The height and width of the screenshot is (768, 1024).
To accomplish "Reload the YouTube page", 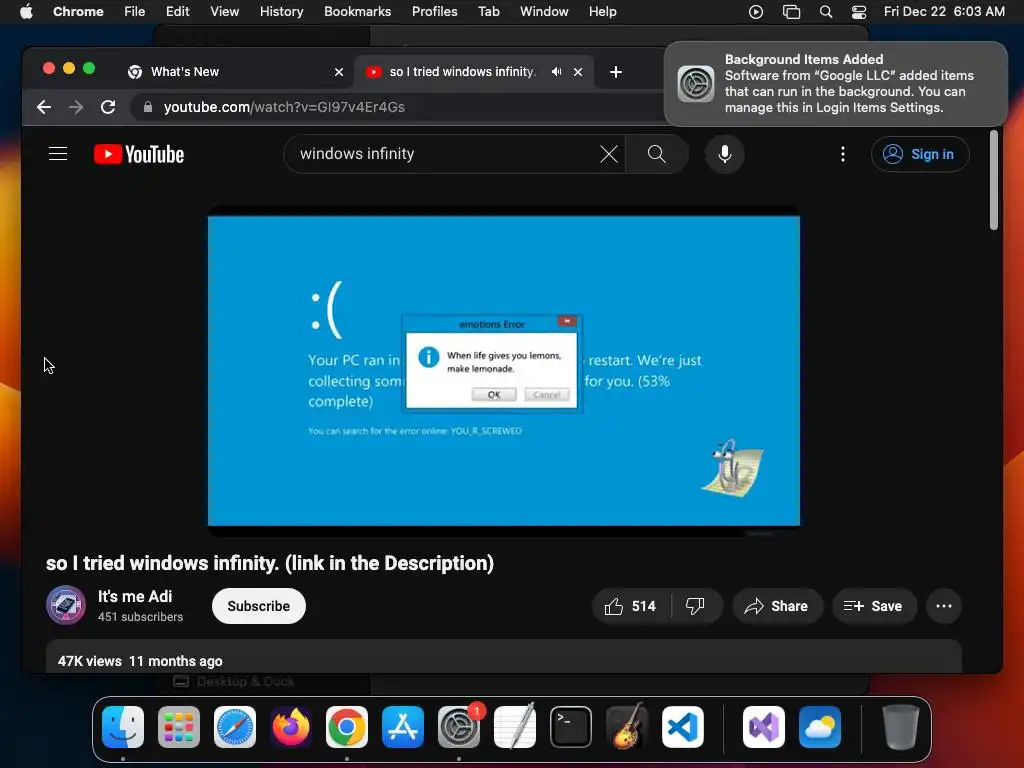I will [108, 107].
